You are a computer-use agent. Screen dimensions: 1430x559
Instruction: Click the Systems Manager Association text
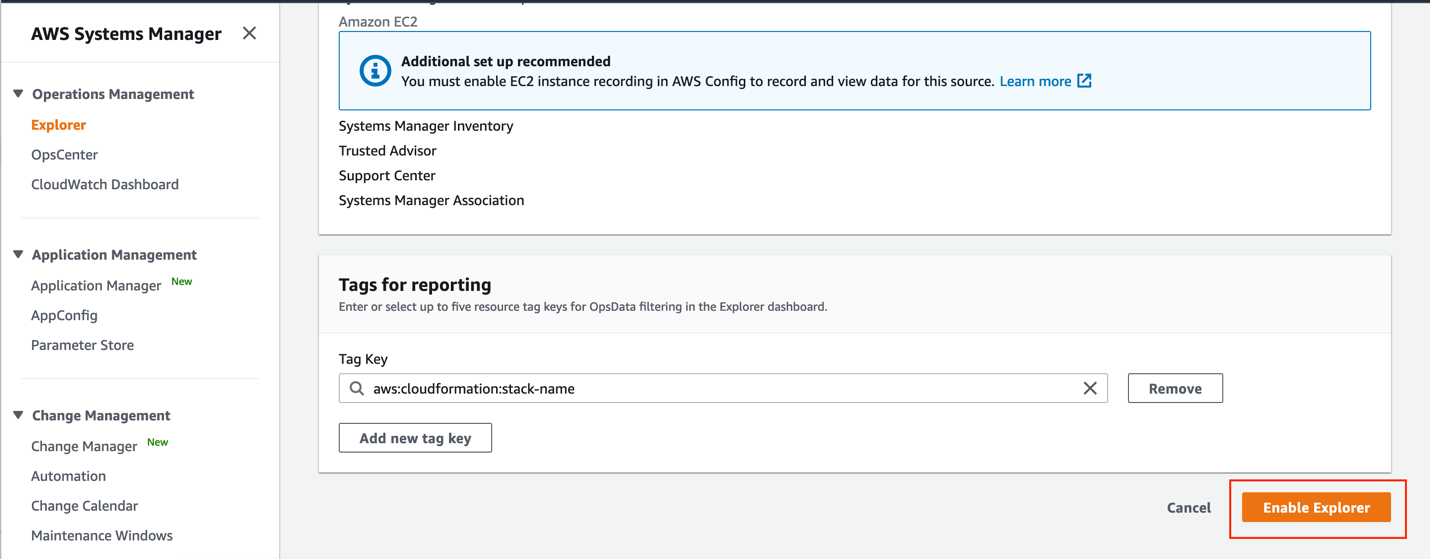431,200
